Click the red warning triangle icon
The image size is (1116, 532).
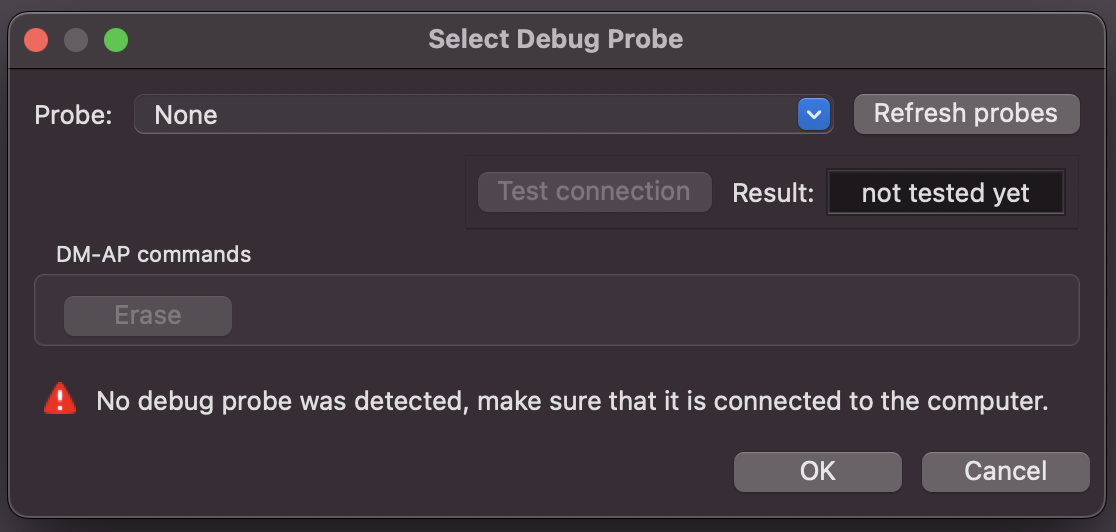(x=60, y=399)
